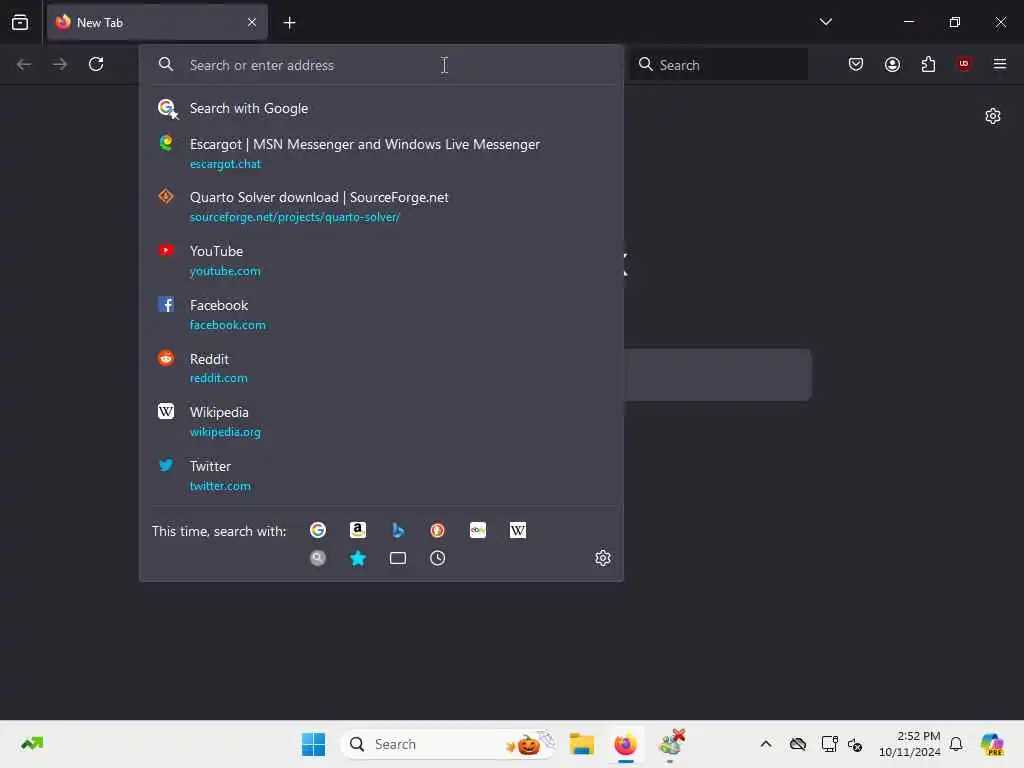Open the notification bell in taskbar

(956, 744)
